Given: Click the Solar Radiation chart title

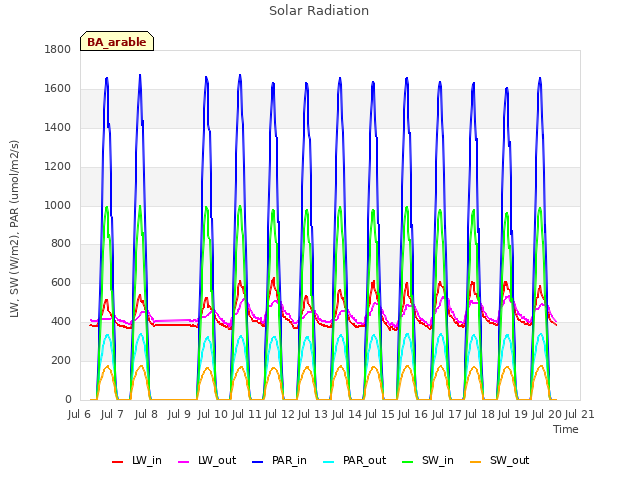Looking at the screenshot, I should tap(319, 11).
